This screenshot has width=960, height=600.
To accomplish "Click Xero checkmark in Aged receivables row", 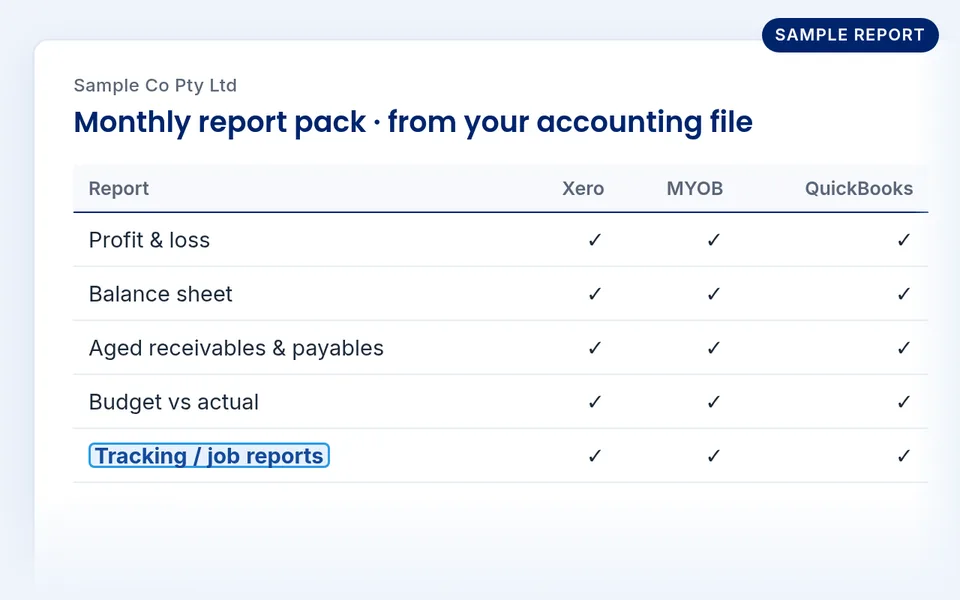I will (x=595, y=348).
